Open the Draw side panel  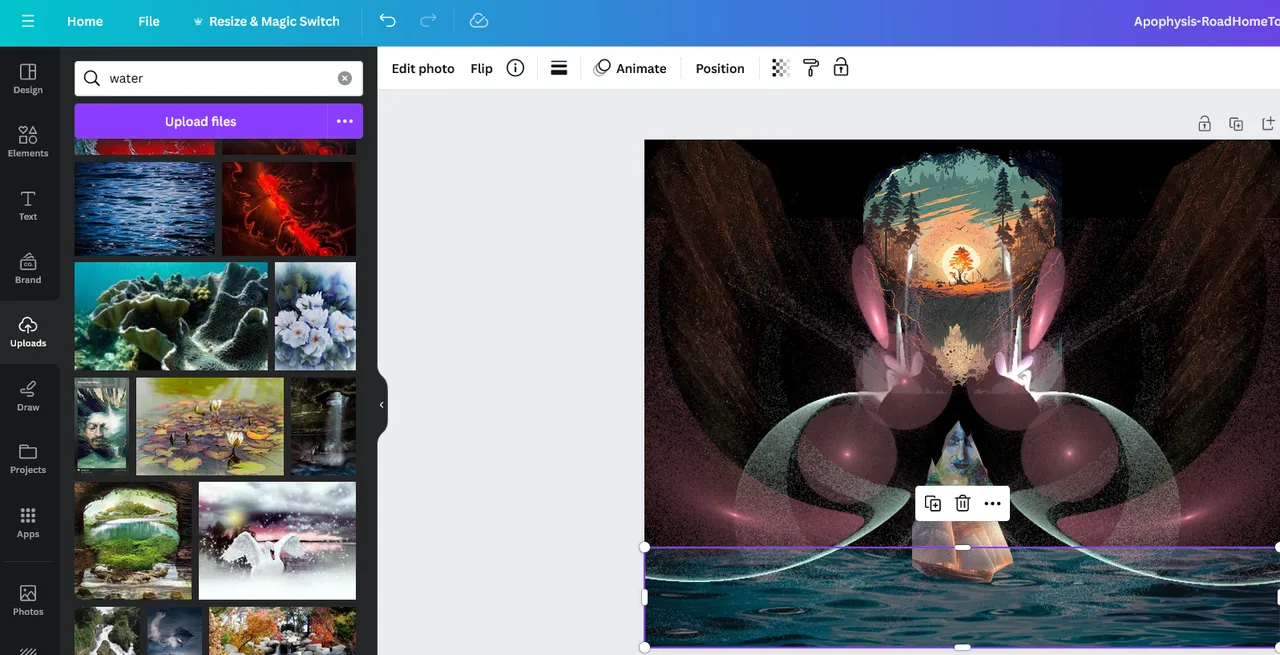(x=28, y=395)
